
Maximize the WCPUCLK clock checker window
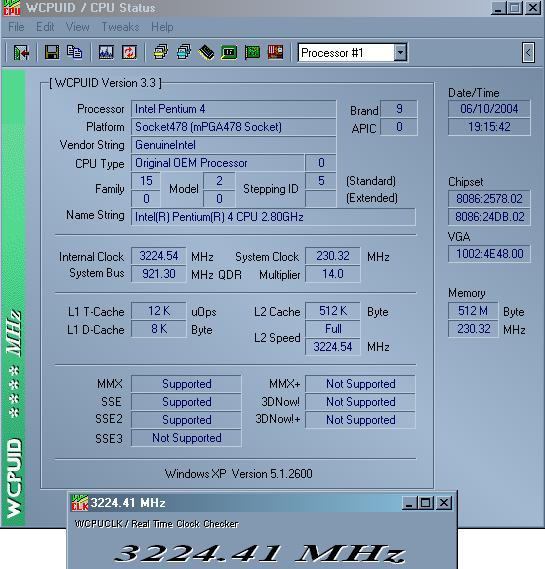[425, 503]
